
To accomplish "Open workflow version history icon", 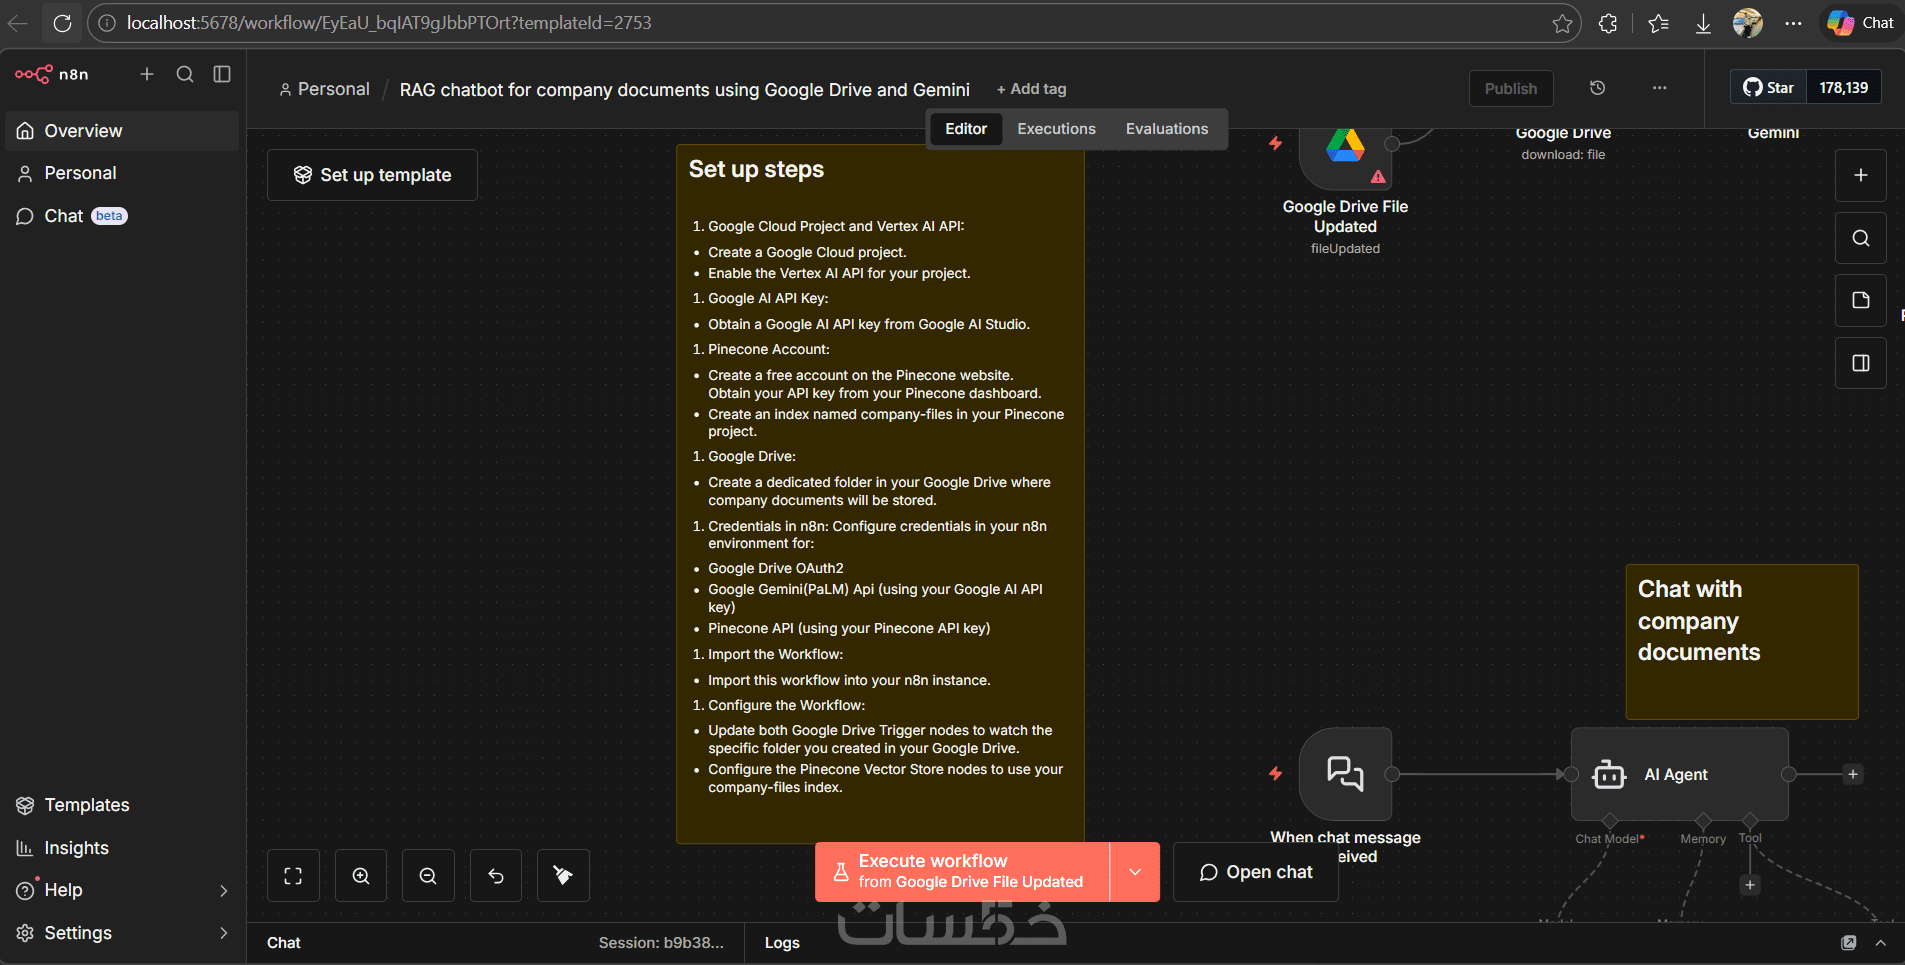I will click(1598, 88).
